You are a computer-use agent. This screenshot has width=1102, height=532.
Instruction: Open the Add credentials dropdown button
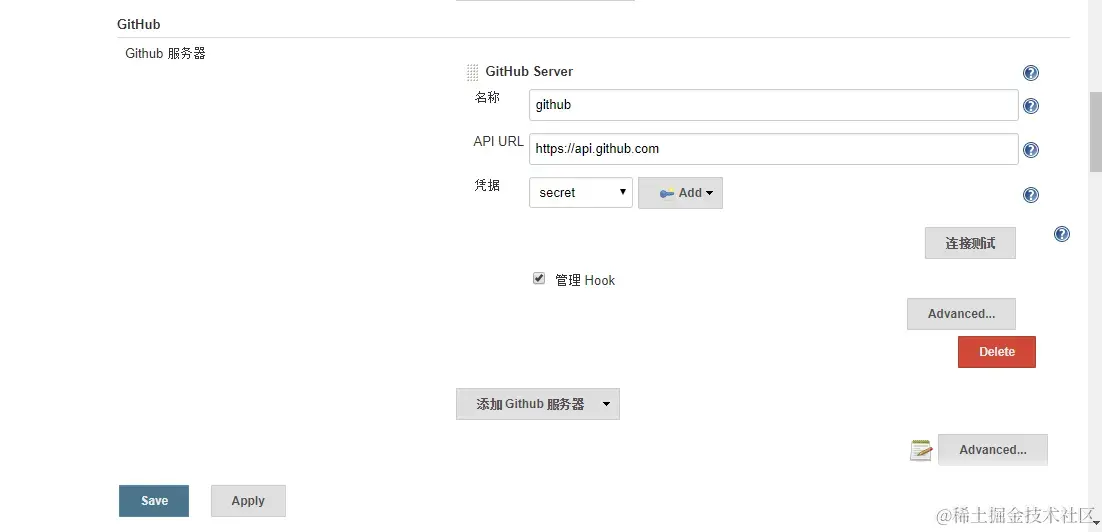tap(680, 193)
